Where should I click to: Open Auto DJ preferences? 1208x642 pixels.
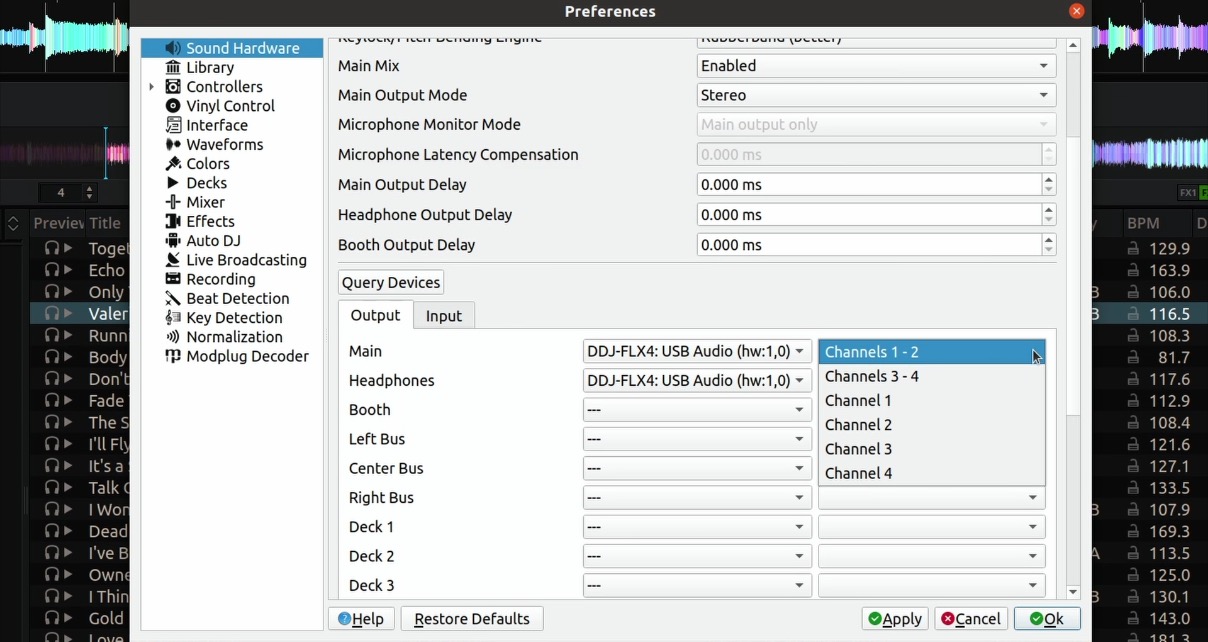coord(212,240)
